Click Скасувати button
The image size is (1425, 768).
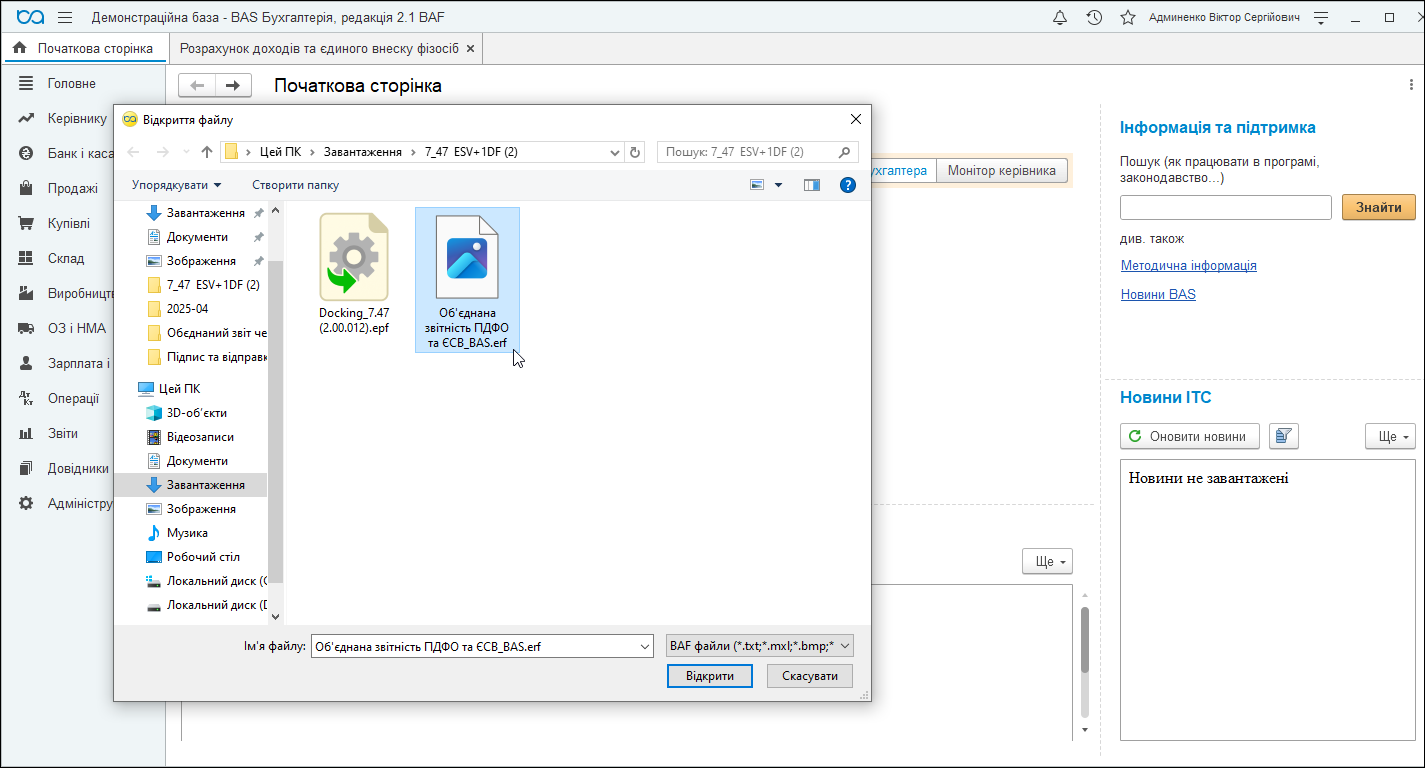point(810,677)
